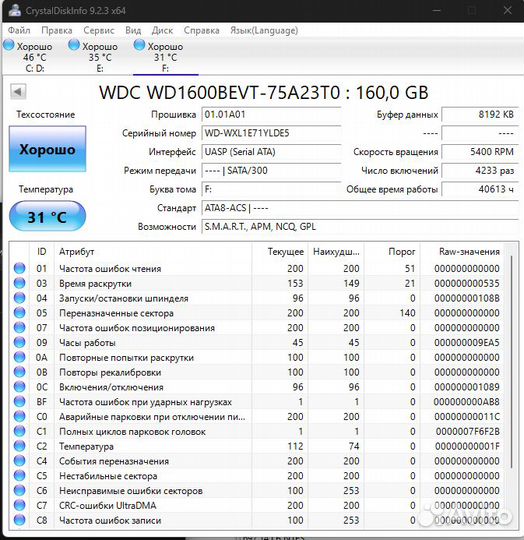Open the Язык(Language) menu
Image resolution: width=524 pixels, height=540 pixels.
pos(264,30)
